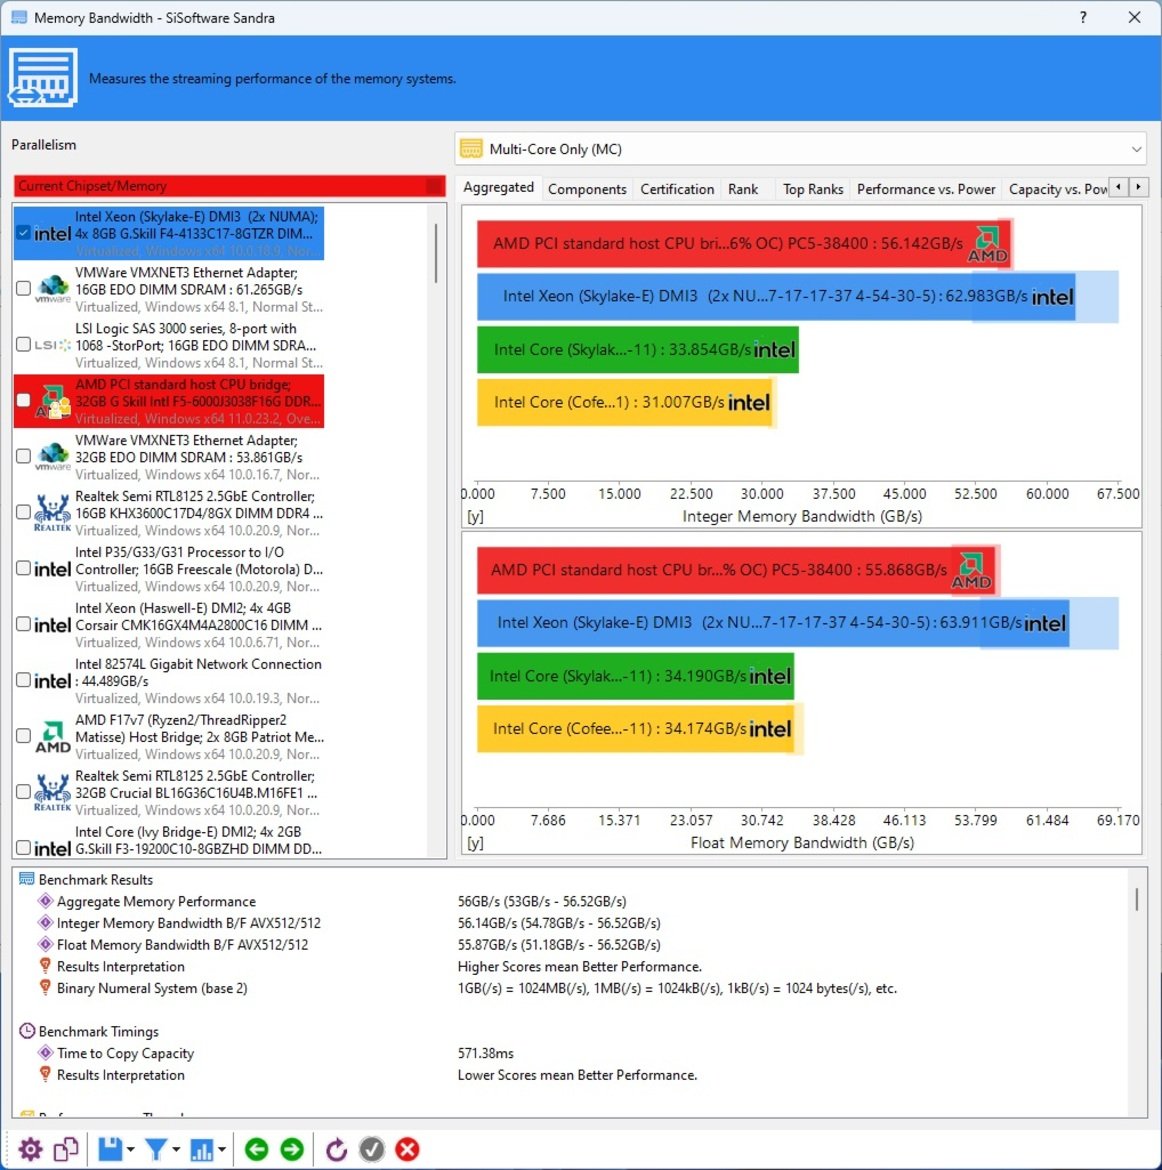Click the copy documents icon in bottom toolbar
Image resolution: width=1162 pixels, height=1170 pixels.
[66, 1149]
